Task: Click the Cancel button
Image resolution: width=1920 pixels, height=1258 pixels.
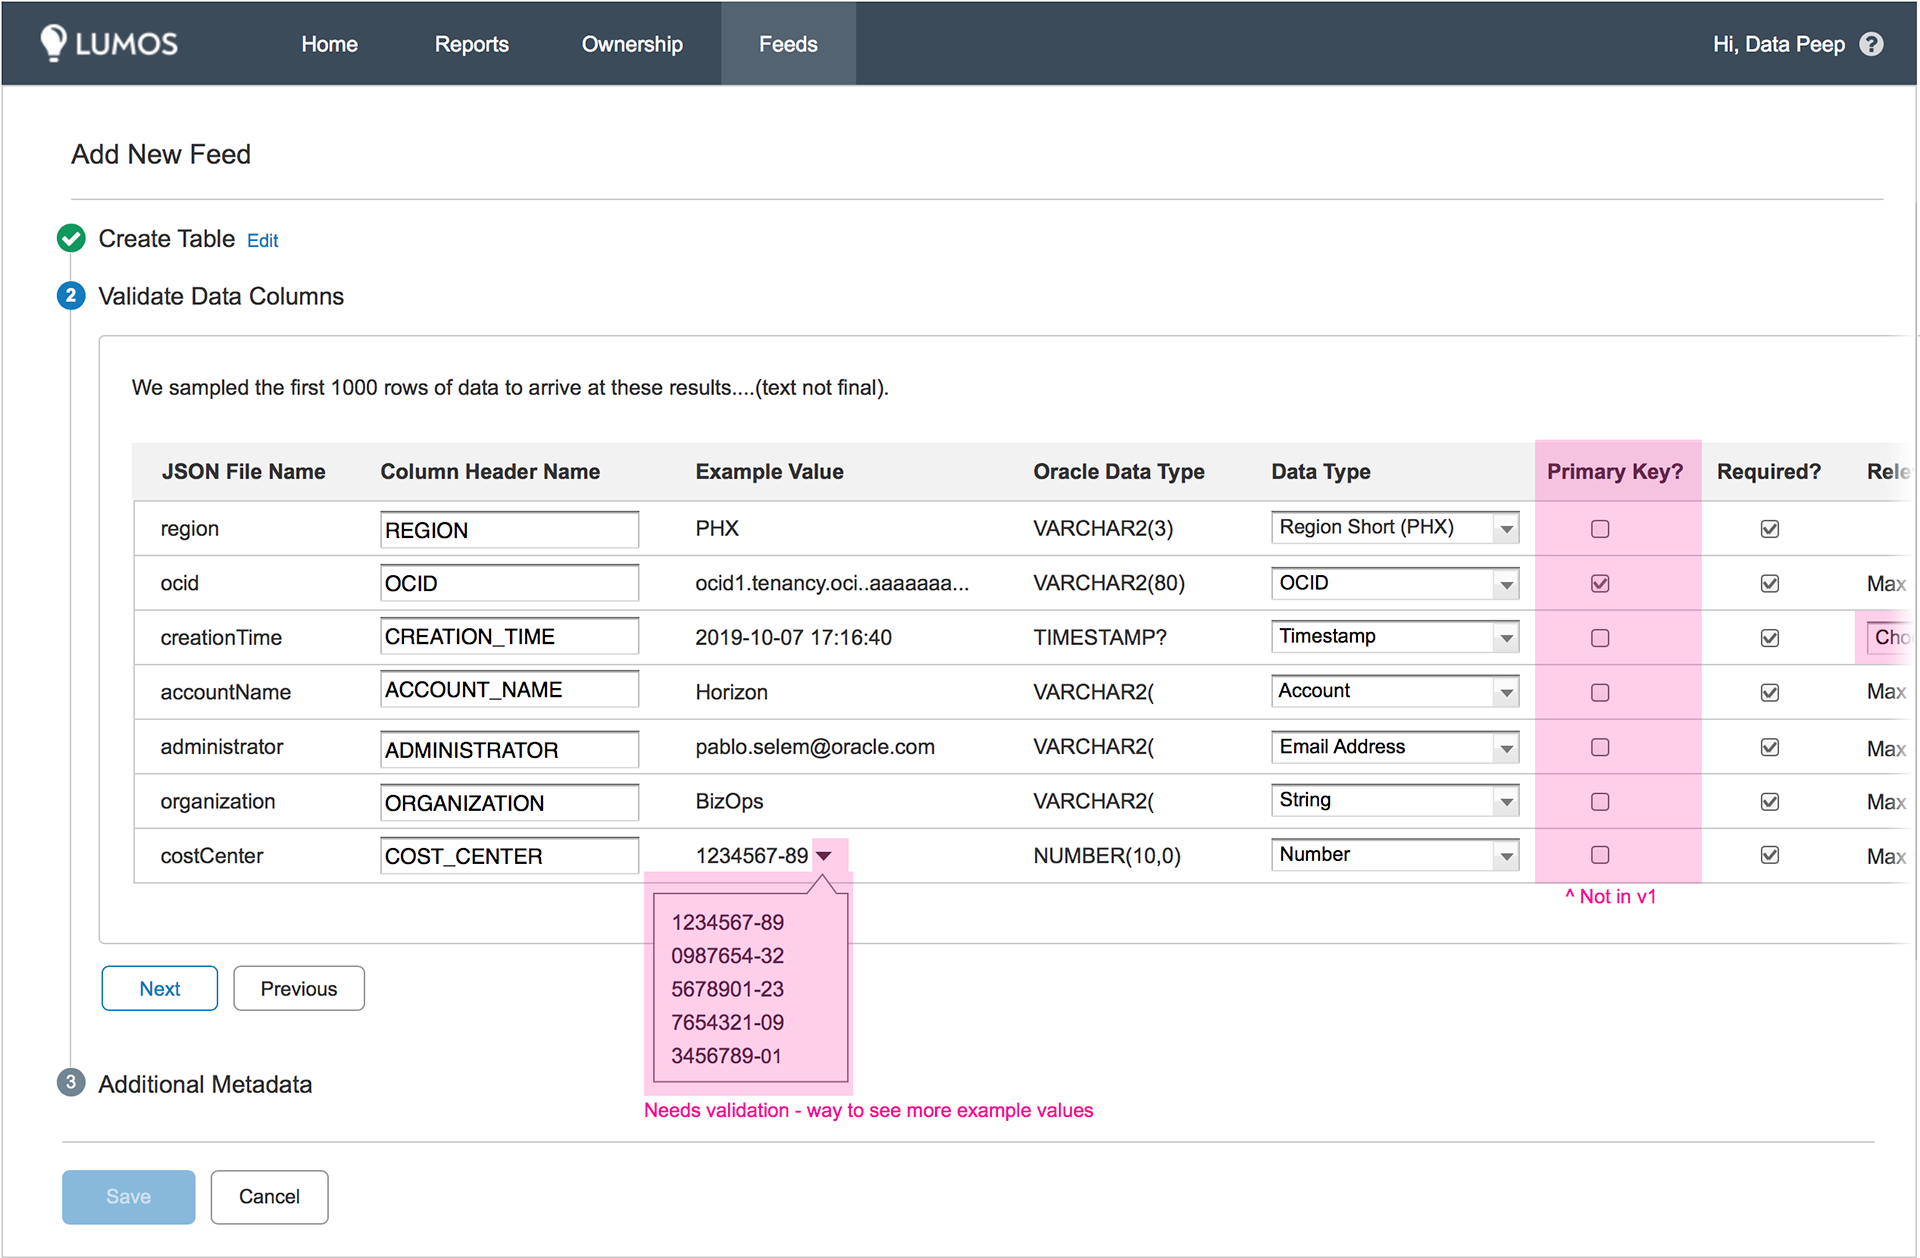Action: point(269,1197)
